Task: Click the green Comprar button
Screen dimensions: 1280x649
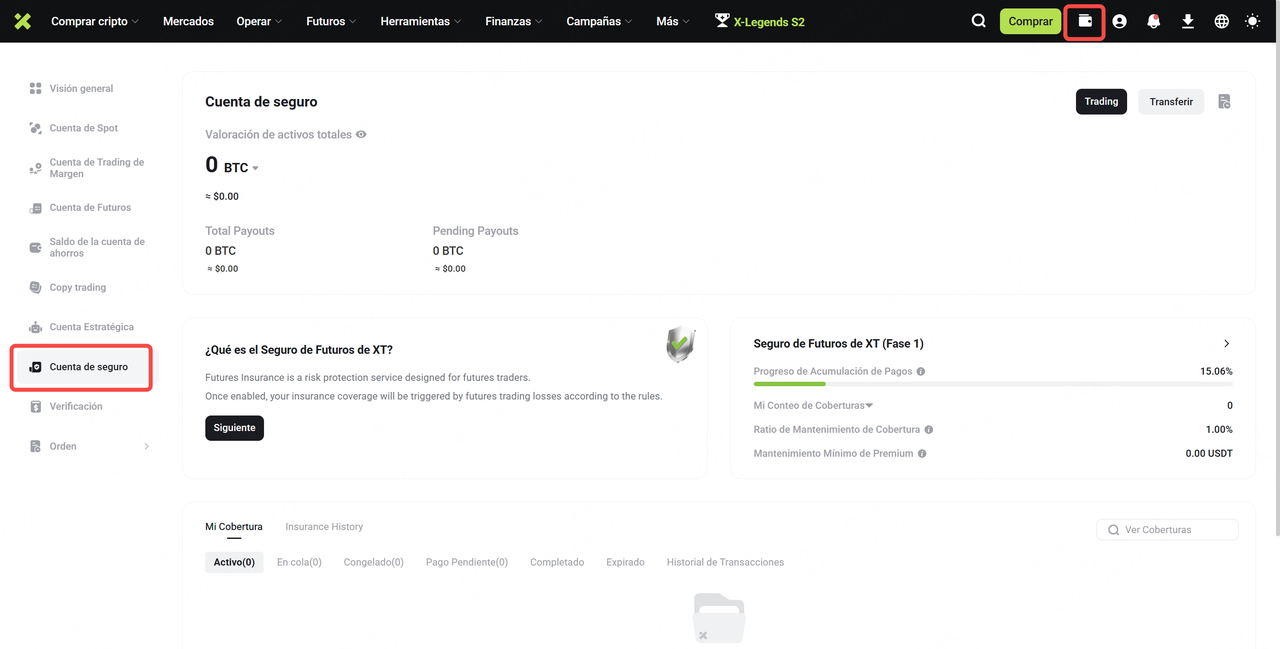Action: click(x=1030, y=21)
